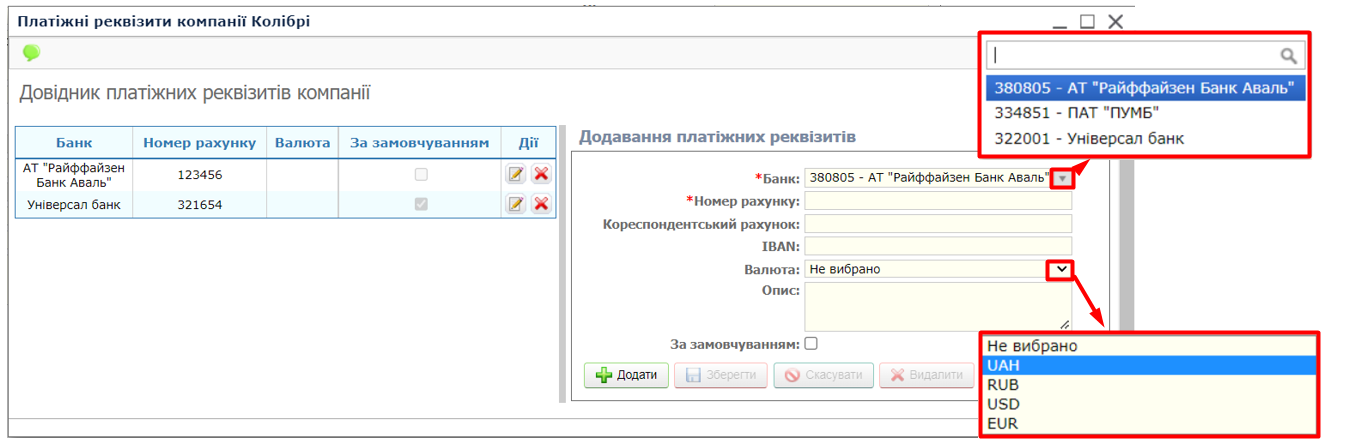This screenshot has height=445, width=1352.
Task: Click the green chat bubble icon
Action: pos(31,53)
